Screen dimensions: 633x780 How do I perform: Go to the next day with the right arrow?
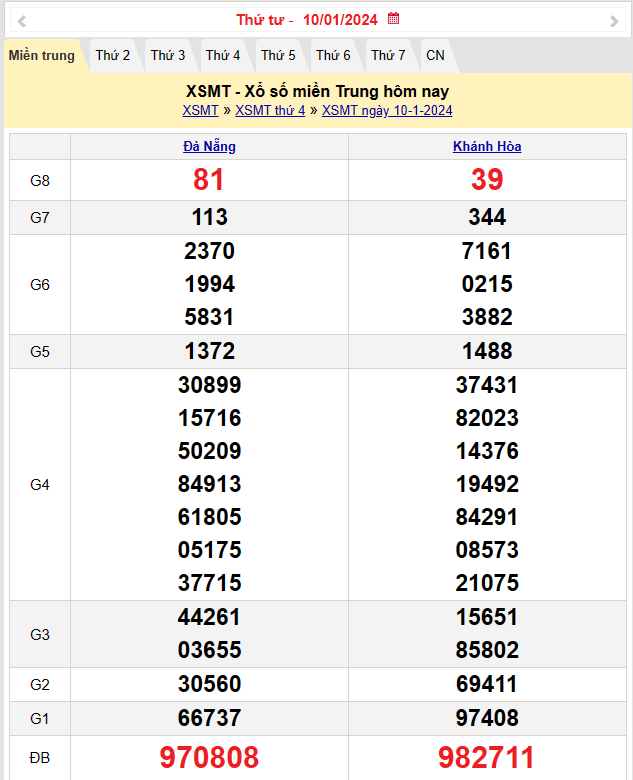click(614, 21)
